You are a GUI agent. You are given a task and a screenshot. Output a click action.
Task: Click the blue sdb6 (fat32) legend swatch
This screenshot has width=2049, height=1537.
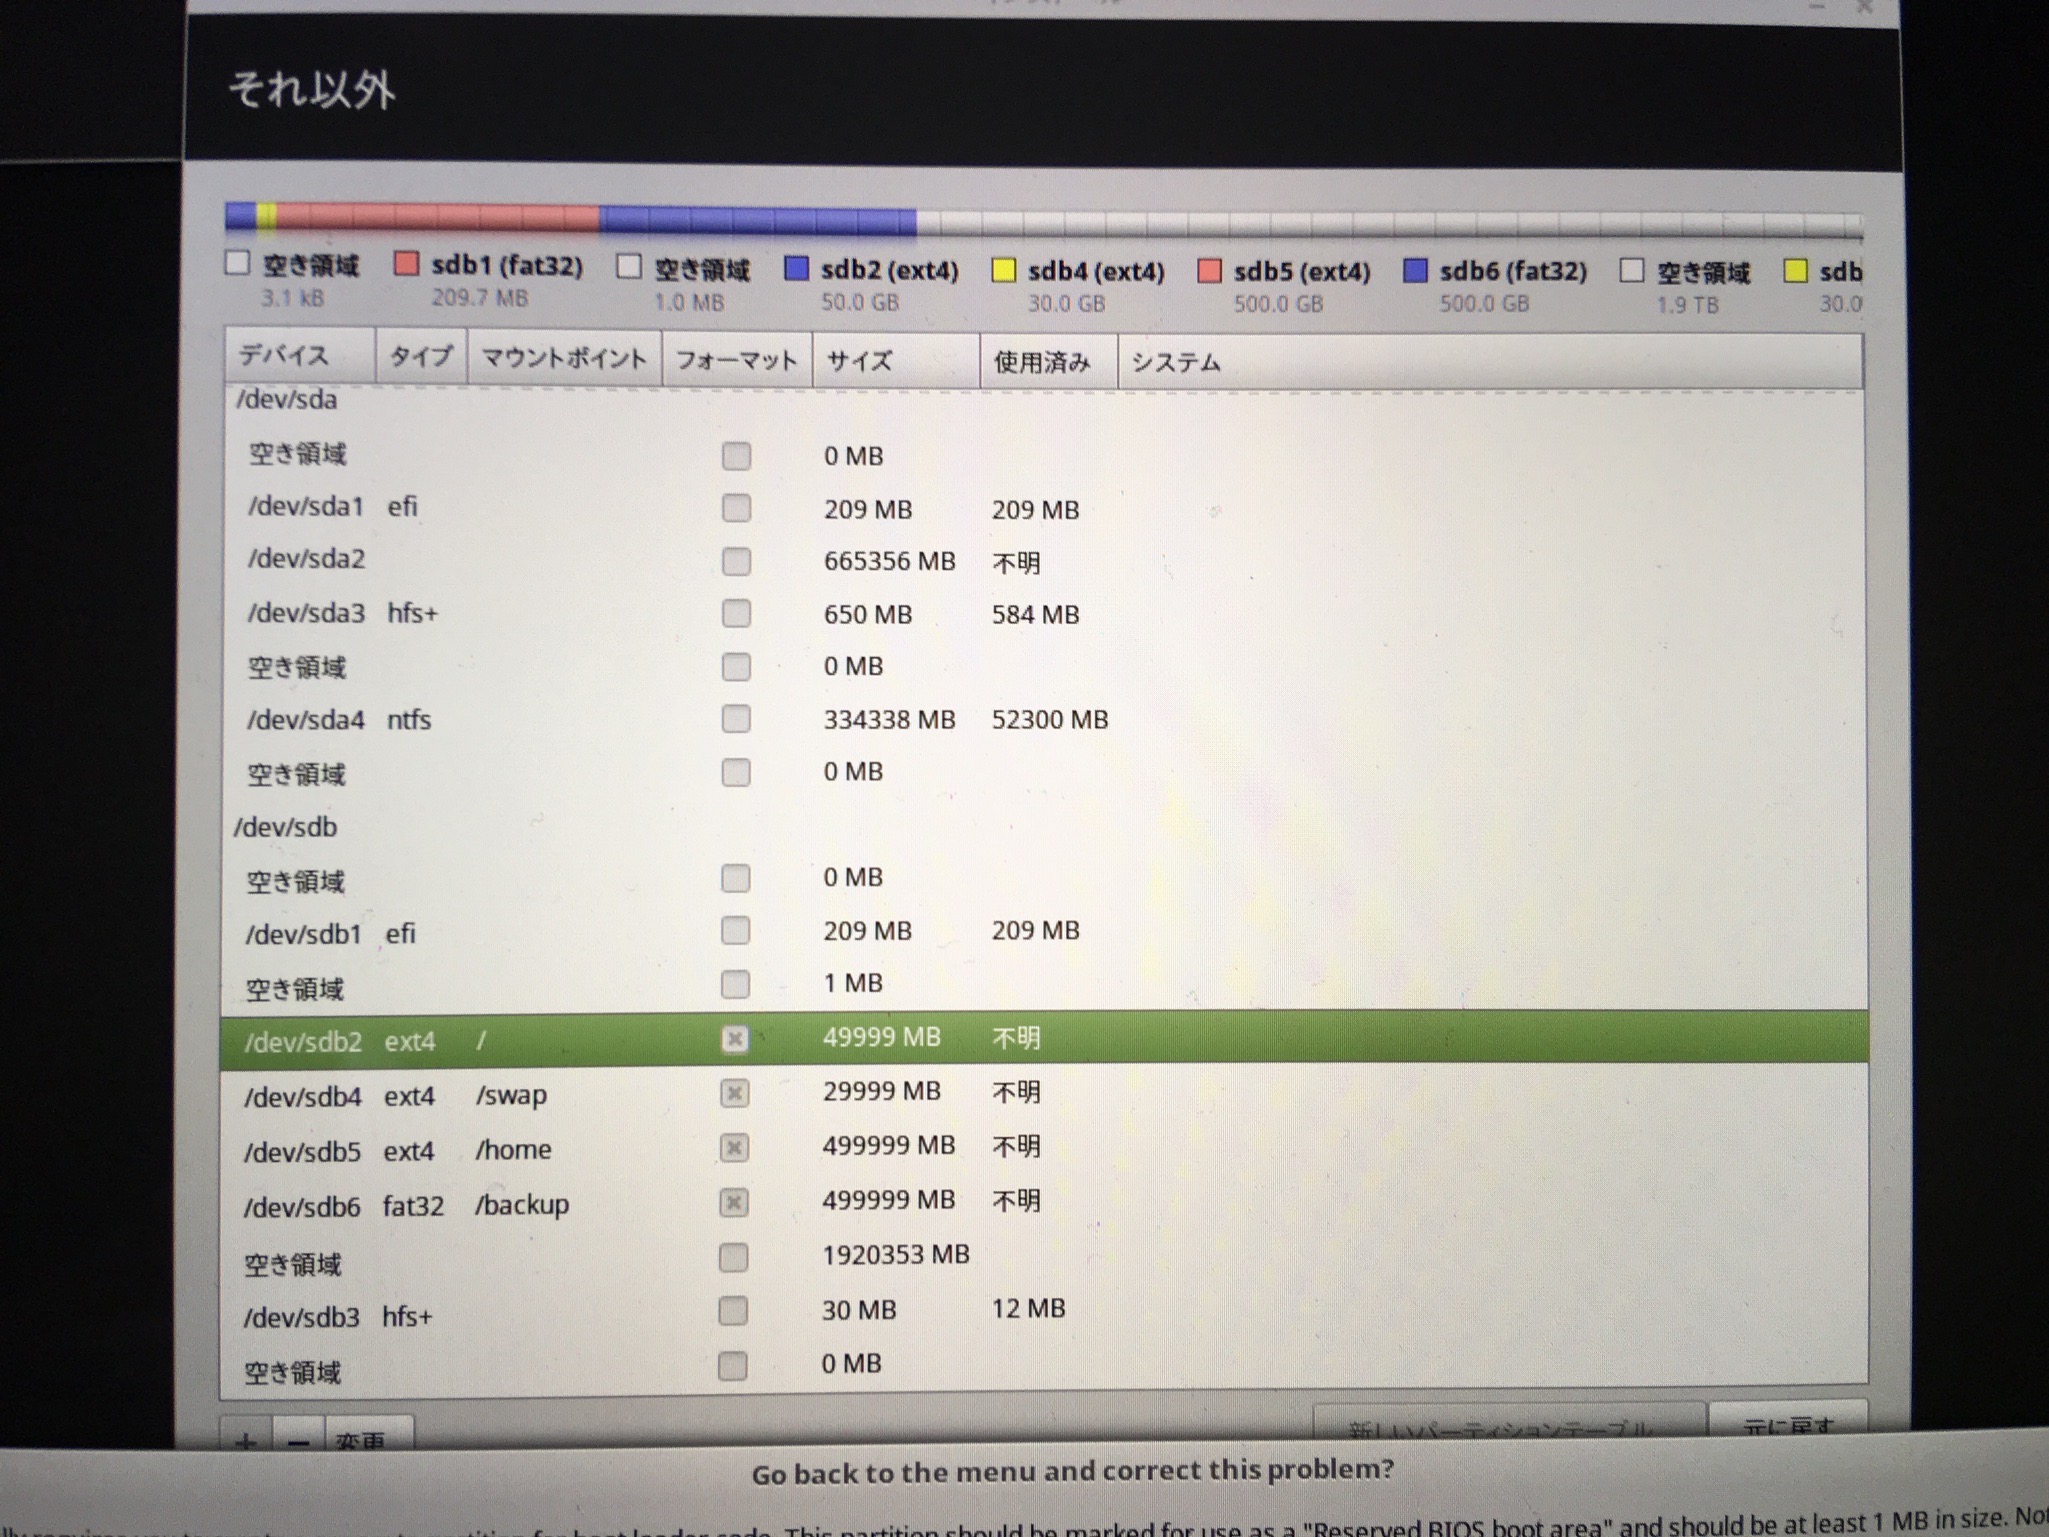pos(1415,271)
